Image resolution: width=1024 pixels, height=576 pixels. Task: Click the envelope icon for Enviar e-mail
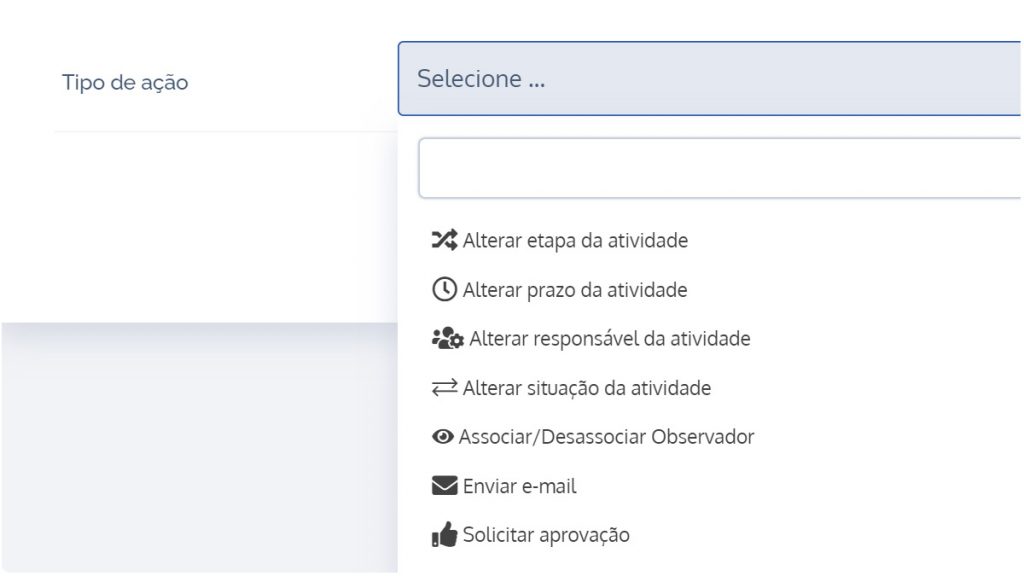444,486
